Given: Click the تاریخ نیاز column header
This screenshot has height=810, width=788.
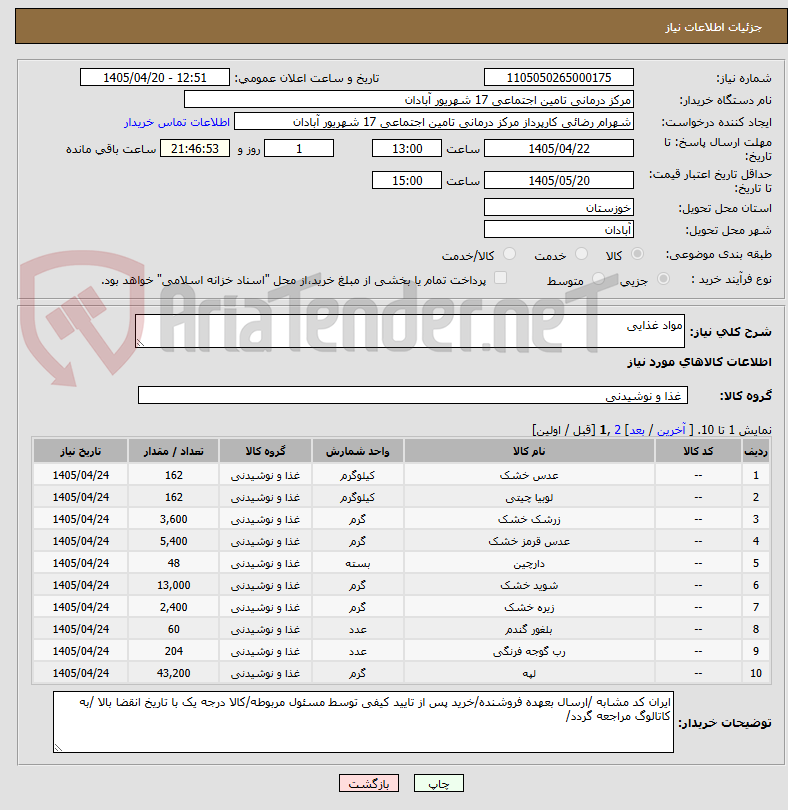Looking at the screenshot, I should [x=81, y=451].
